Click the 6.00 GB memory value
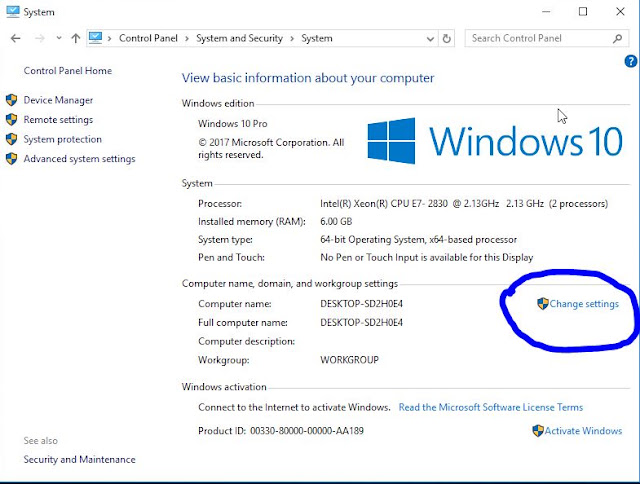The height and width of the screenshot is (484, 640). pyautogui.click(x=336, y=222)
